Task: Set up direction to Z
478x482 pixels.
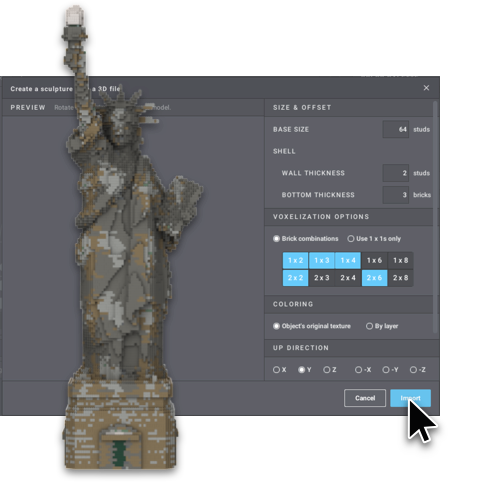Action: (330, 370)
